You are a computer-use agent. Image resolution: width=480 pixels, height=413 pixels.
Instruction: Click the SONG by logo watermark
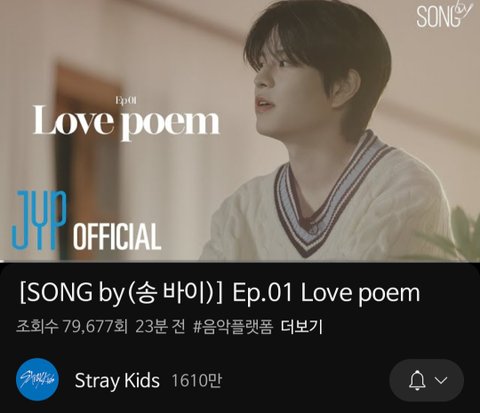444,15
